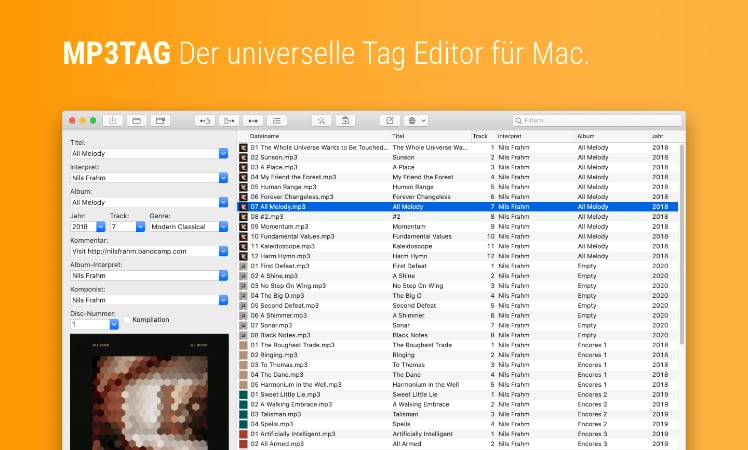Viewport: 748px width, 450px height.
Task: Click the Actions wand toolbar icon
Action: 322,121
